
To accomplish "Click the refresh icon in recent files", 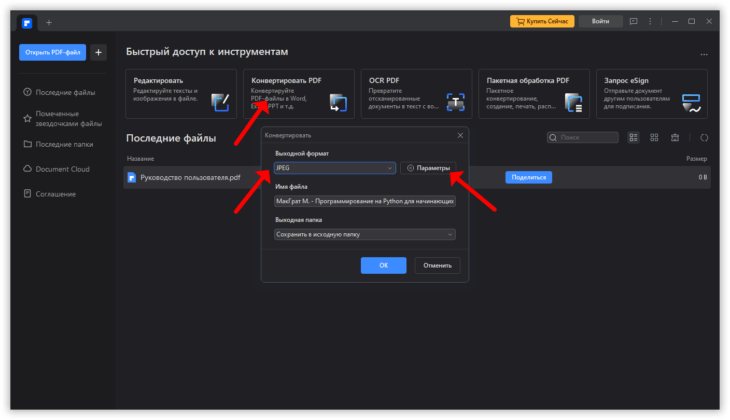I will tap(704, 137).
